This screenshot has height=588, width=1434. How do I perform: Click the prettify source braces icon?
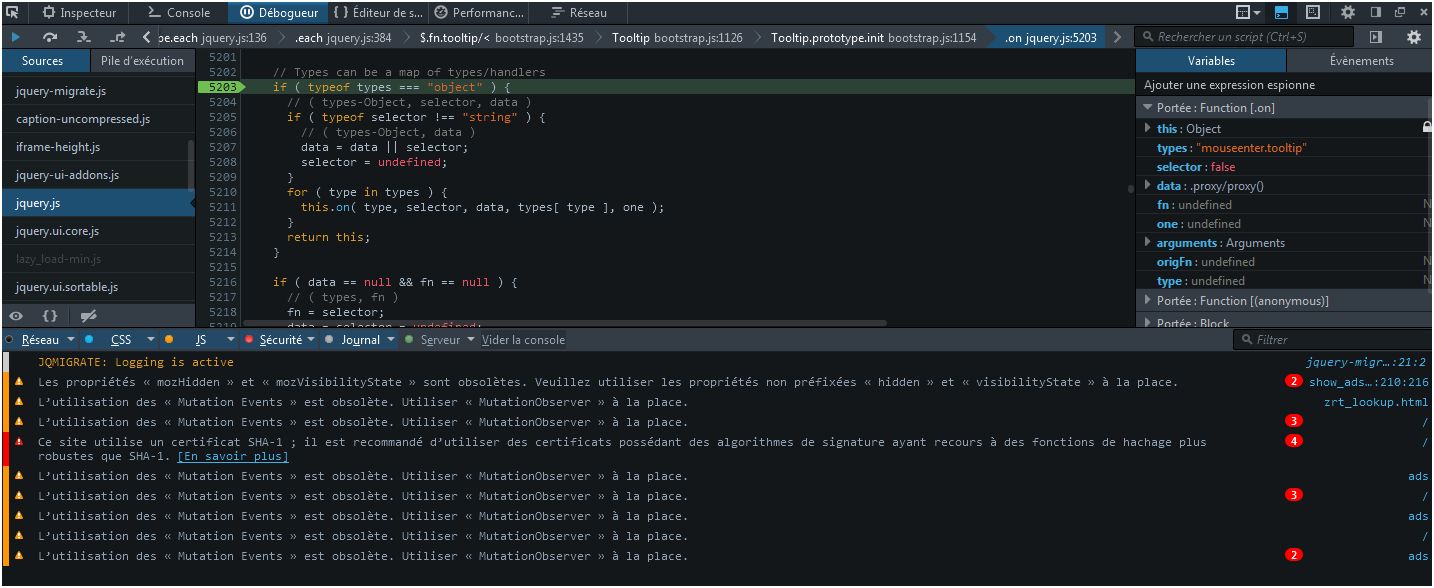point(50,316)
